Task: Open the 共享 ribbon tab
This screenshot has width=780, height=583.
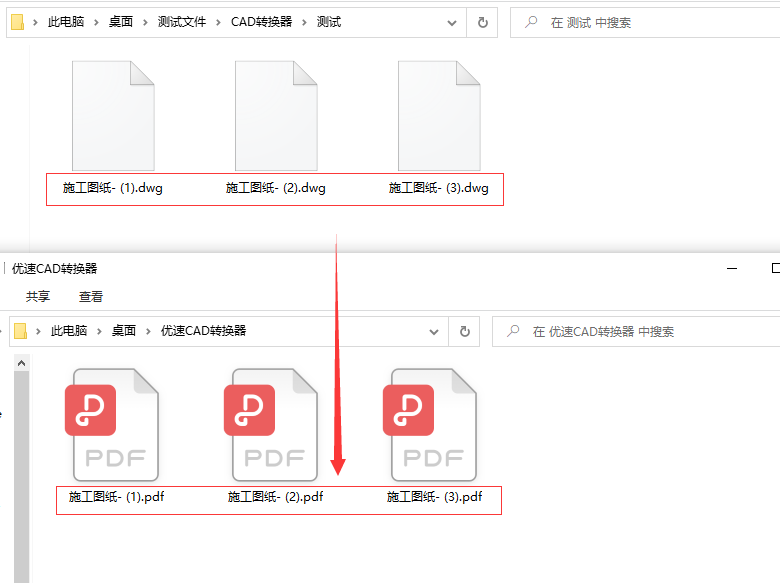Action: click(38, 296)
